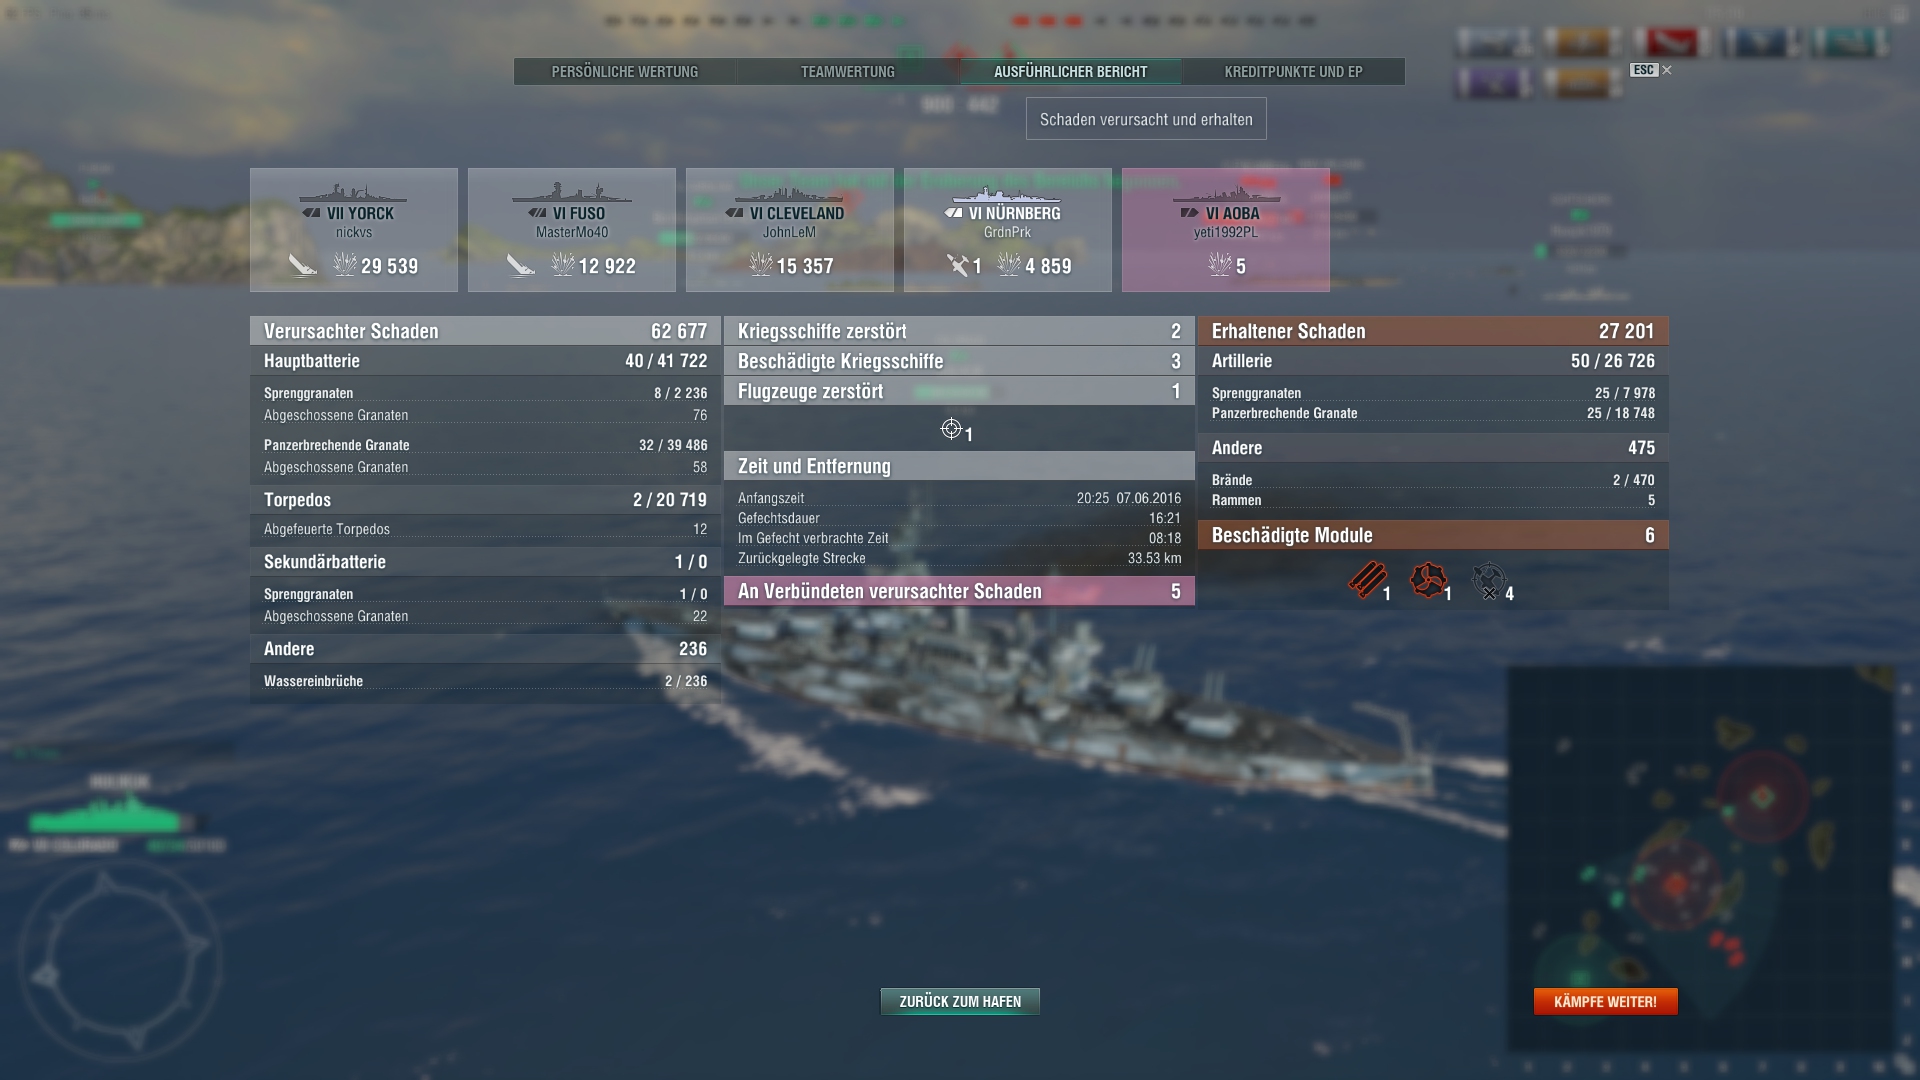Image resolution: width=1920 pixels, height=1080 pixels.
Task: Switch to Persönliche Wertung tab
Action: click(625, 72)
